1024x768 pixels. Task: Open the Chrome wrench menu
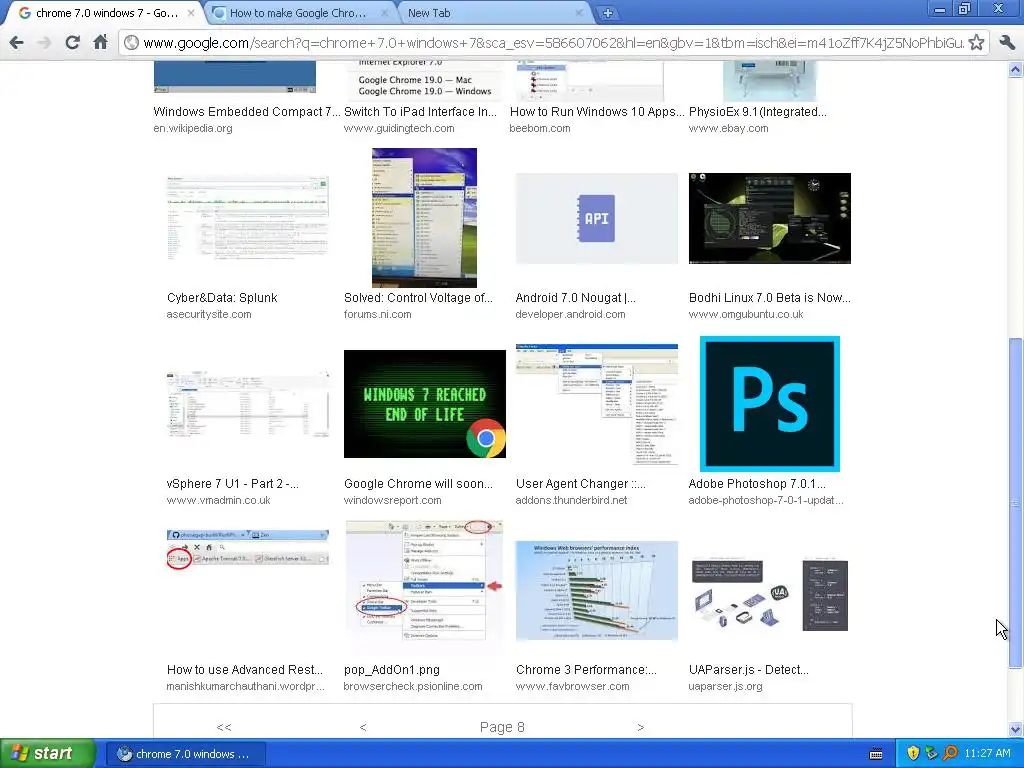coord(1007,42)
